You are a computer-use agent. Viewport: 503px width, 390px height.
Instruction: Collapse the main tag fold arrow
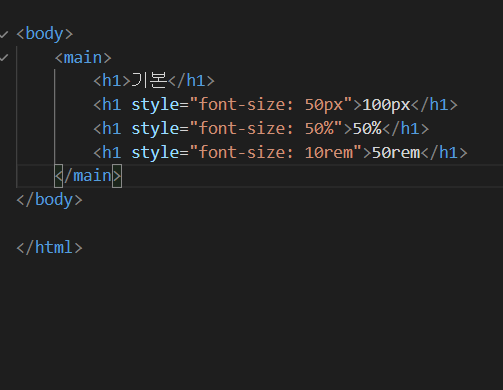4,58
